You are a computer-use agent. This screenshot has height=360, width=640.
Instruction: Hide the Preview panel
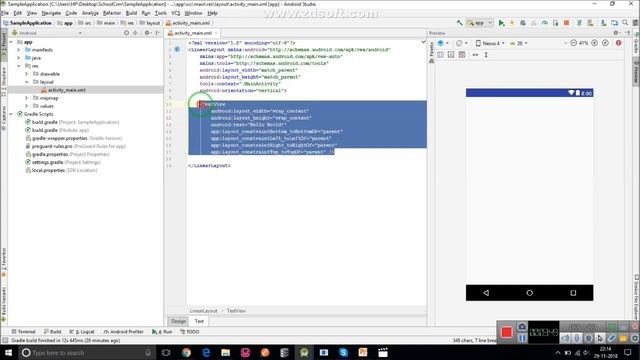point(627,33)
